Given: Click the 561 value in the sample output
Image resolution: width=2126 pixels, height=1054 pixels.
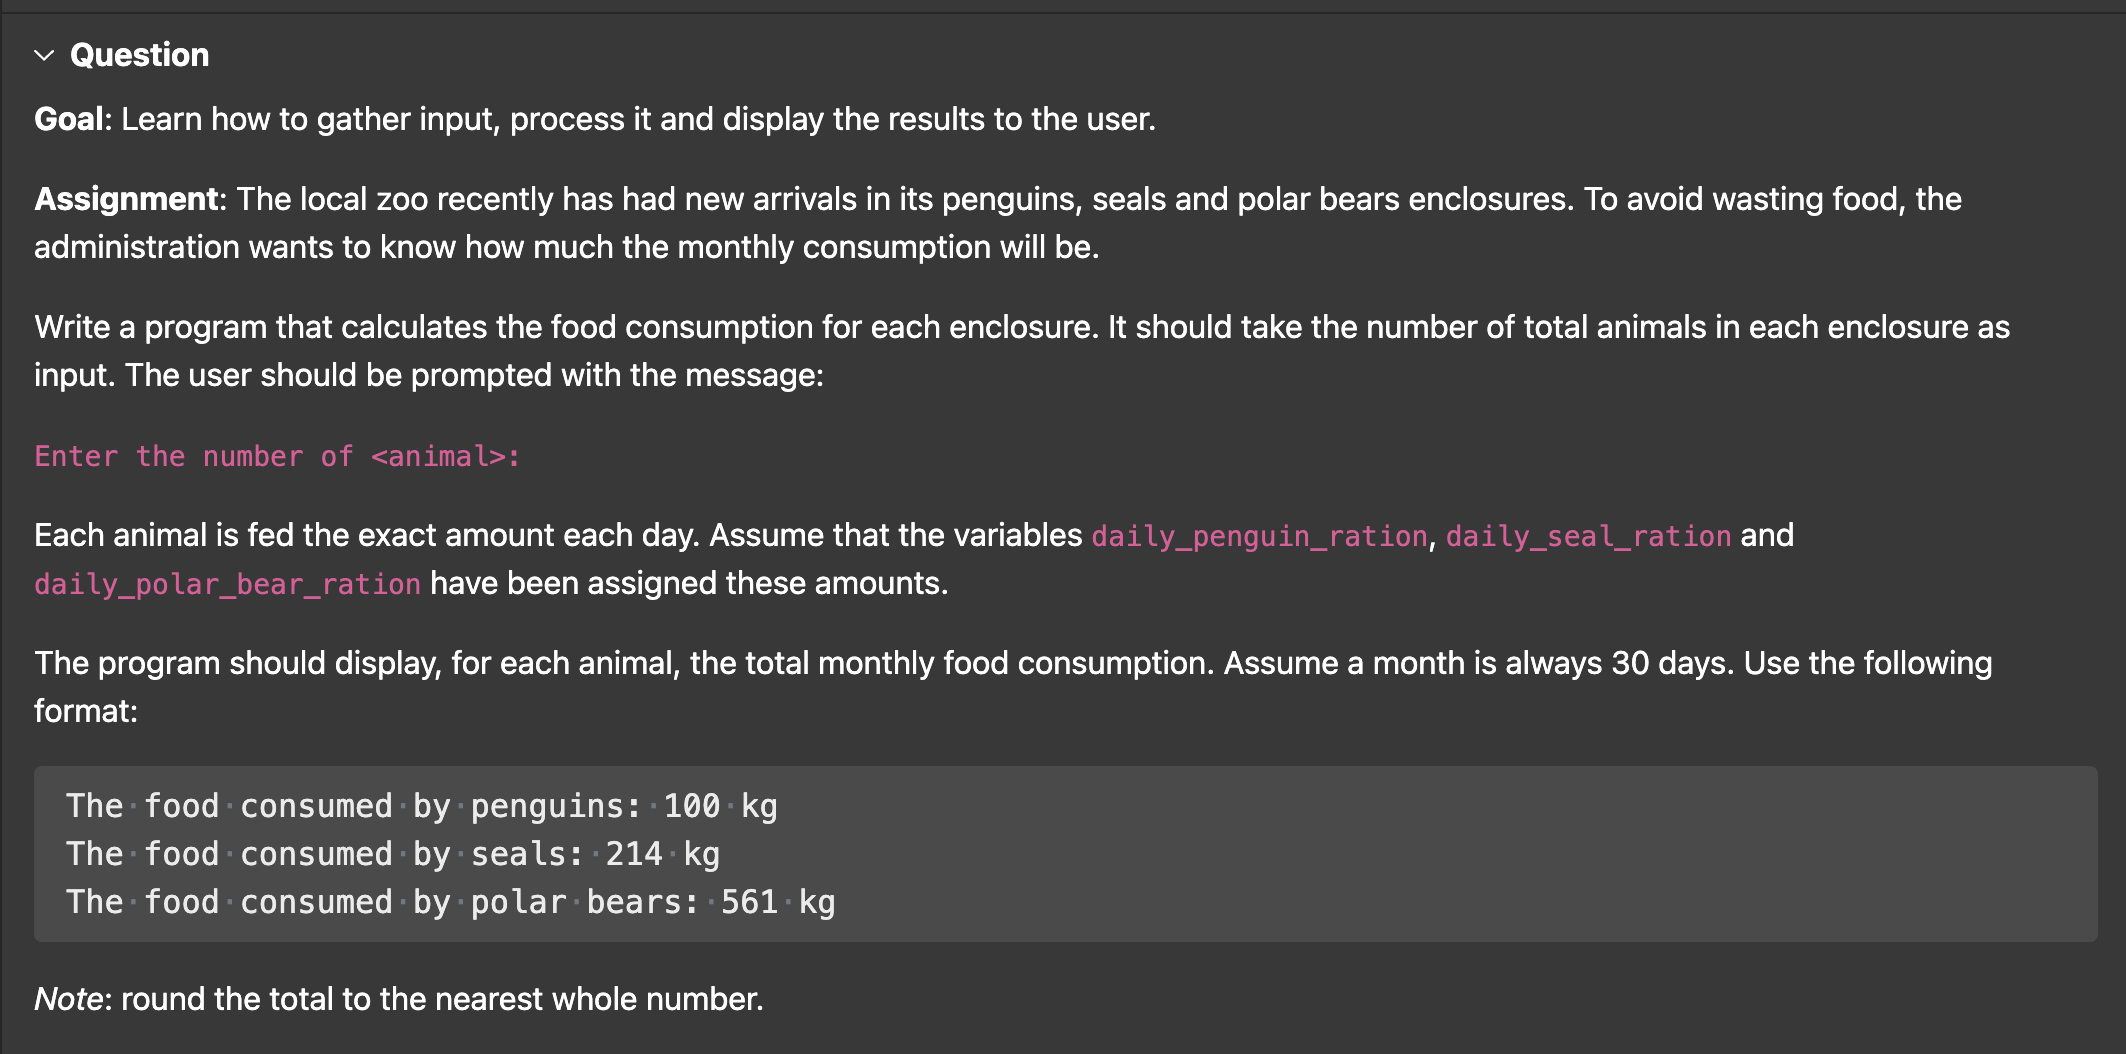Looking at the screenshot, I should pos(749,902).
